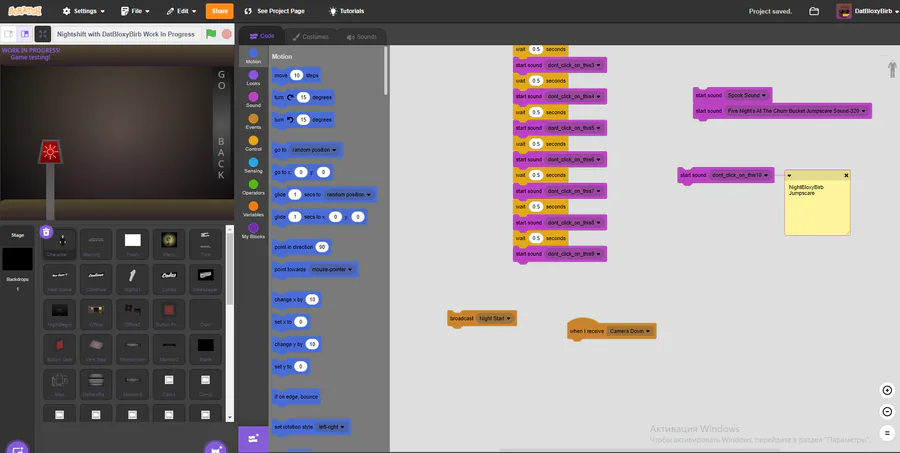Viewport: 900px width, 453px height.
Task: Select the Blank sprite
Action: 205,349
